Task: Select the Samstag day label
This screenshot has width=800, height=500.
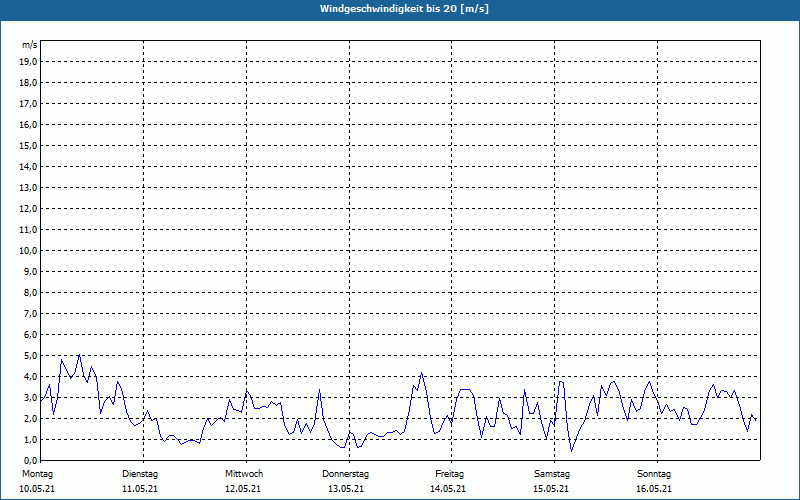Action: [552, 473]
